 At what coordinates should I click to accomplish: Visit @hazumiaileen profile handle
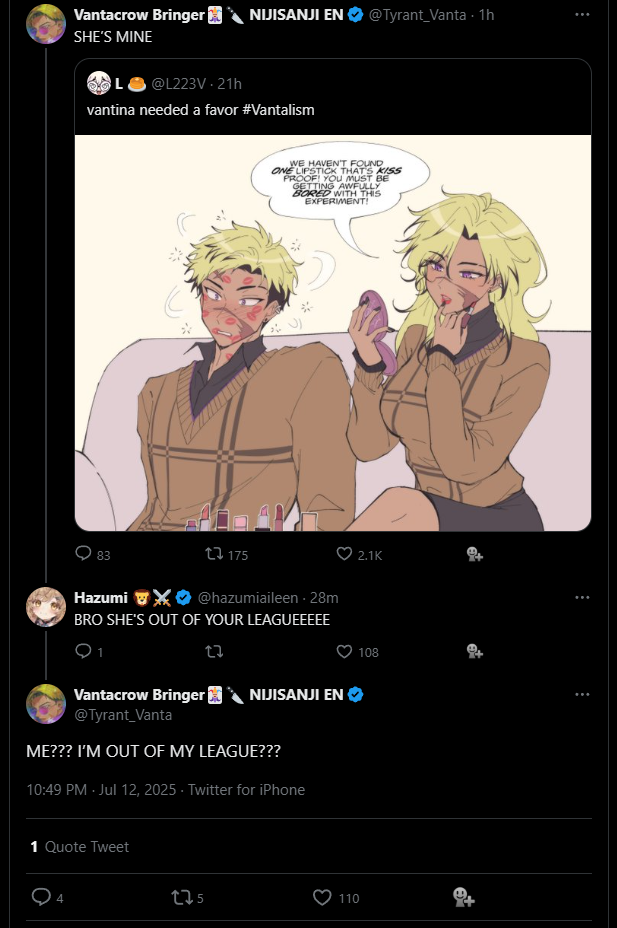click(247, 598)
